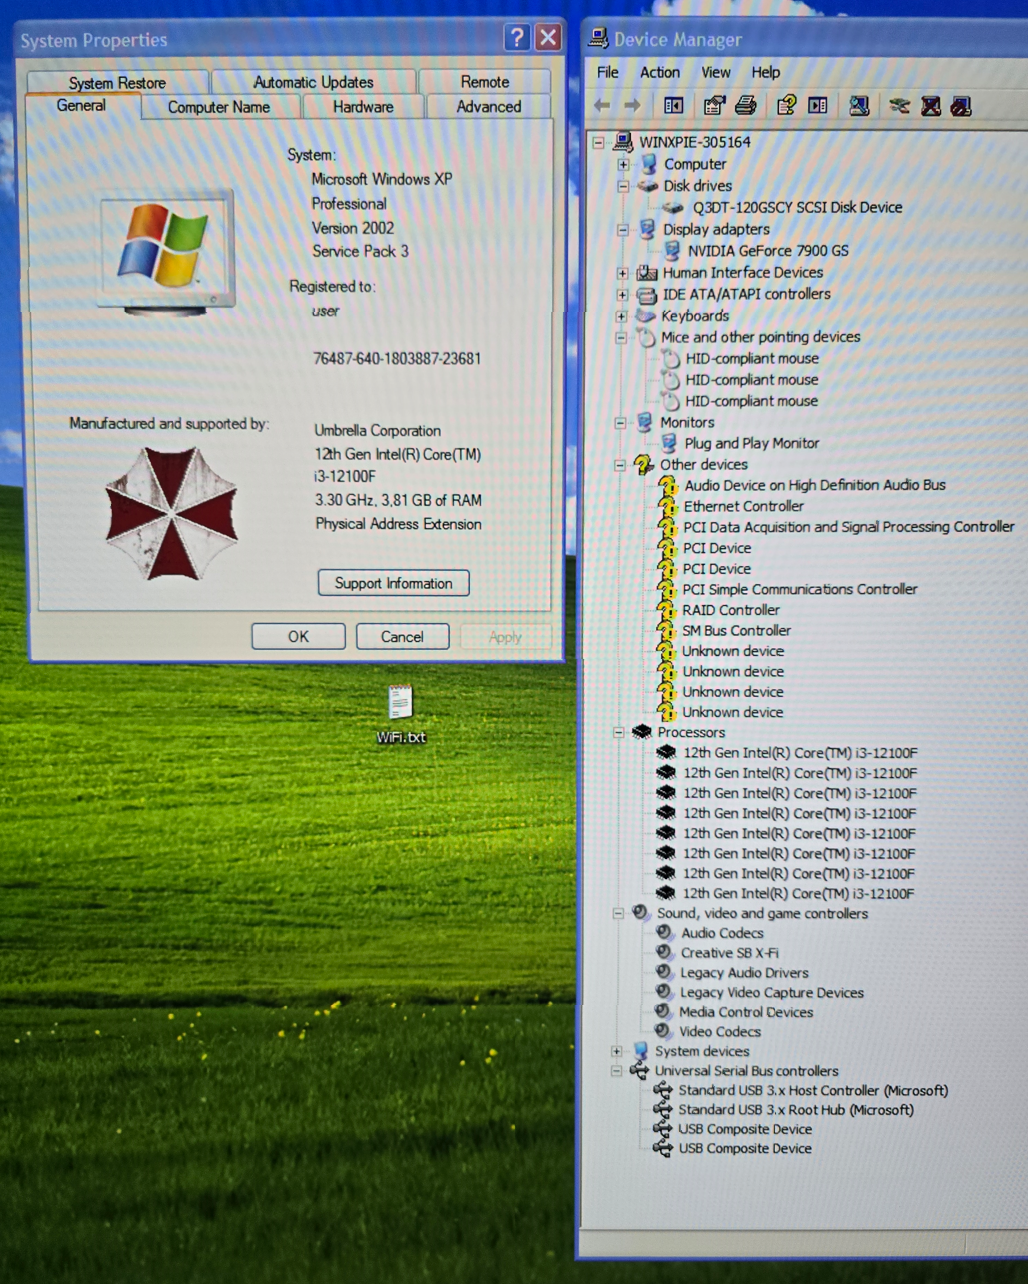Switch to the Computer Name tab
The height and width of the screenshot is (1284, 1028).
pos(219,107)
